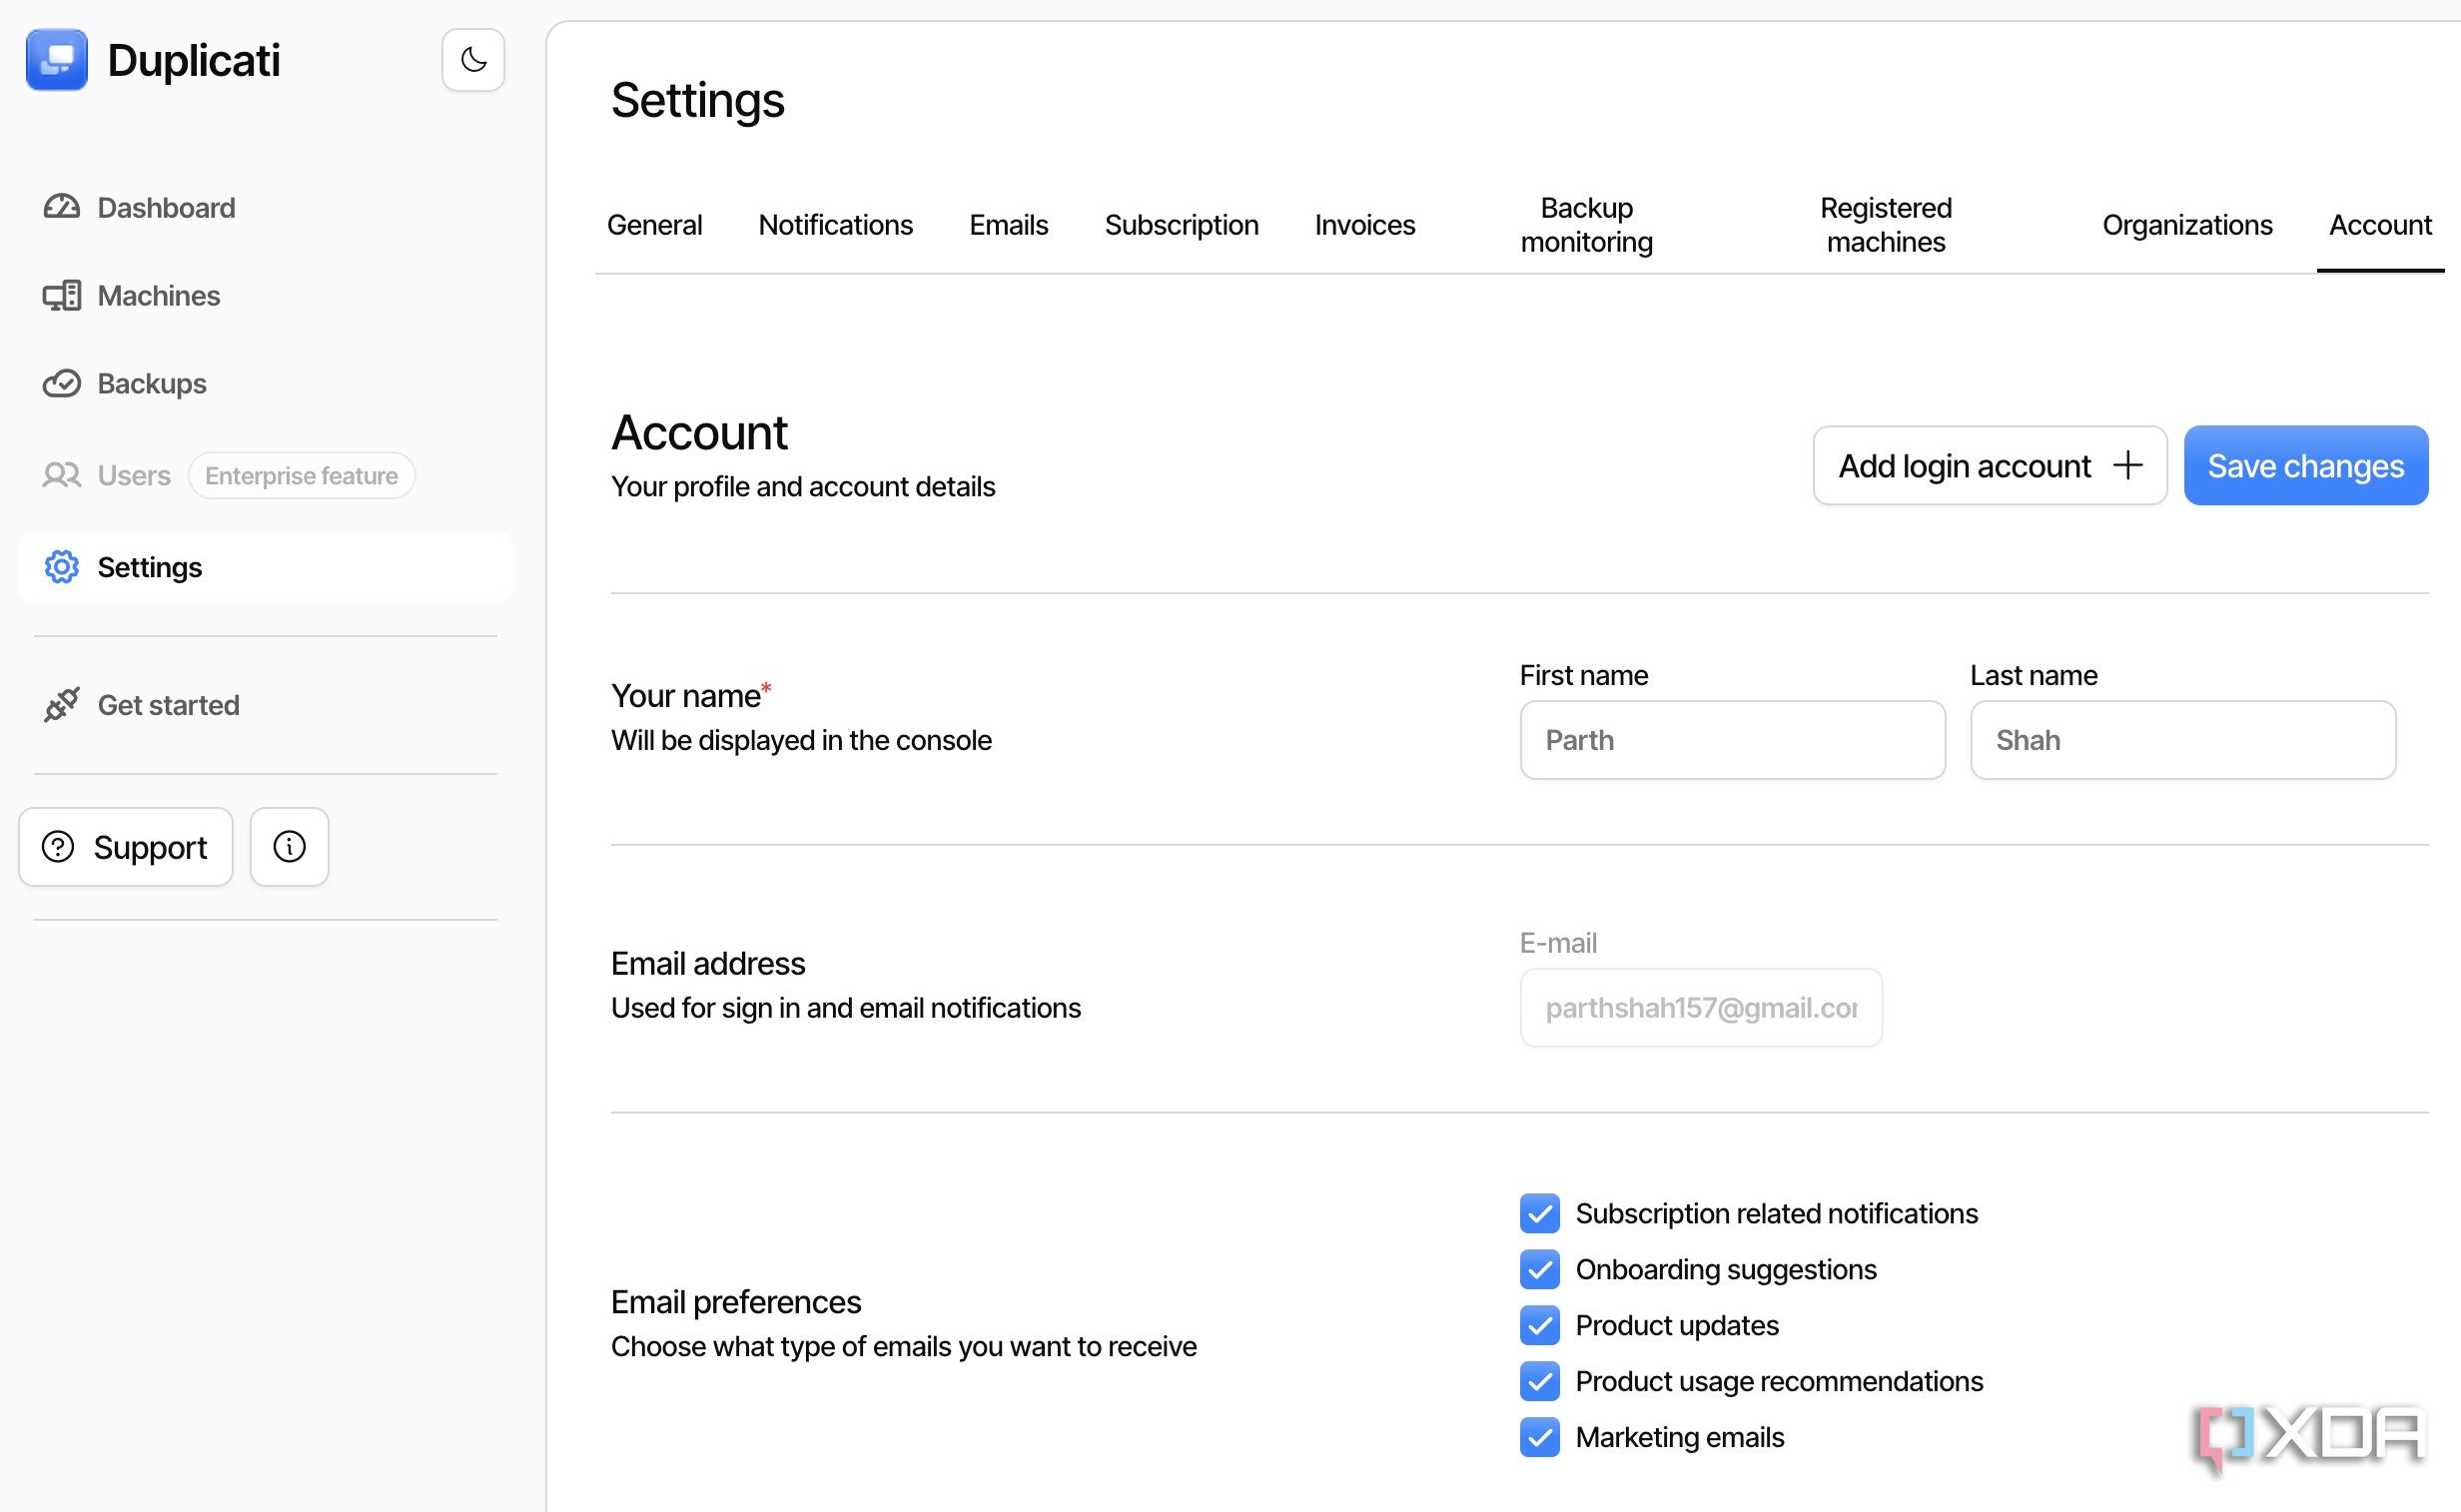Click the Backups cloud check icon
The image size is (2461, 1512).
click(61, 383)
